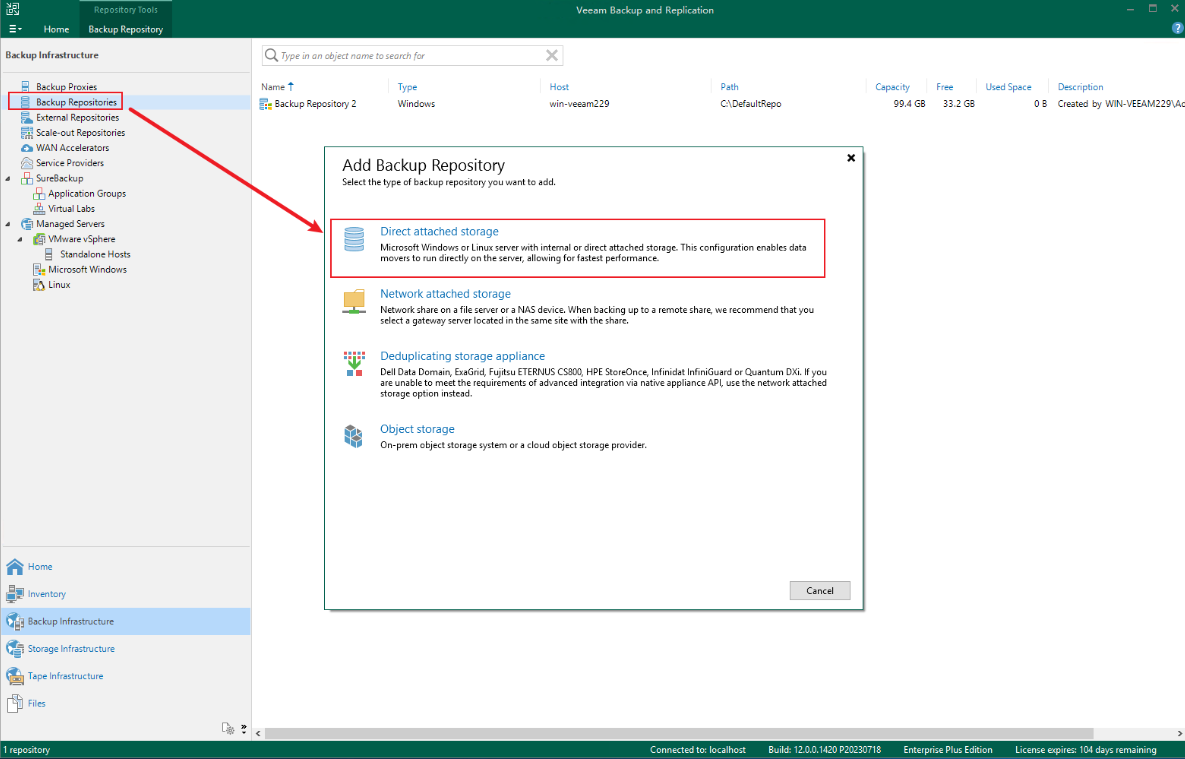
Task: Click the Direct attached storage icon
Action: [354, 239]
